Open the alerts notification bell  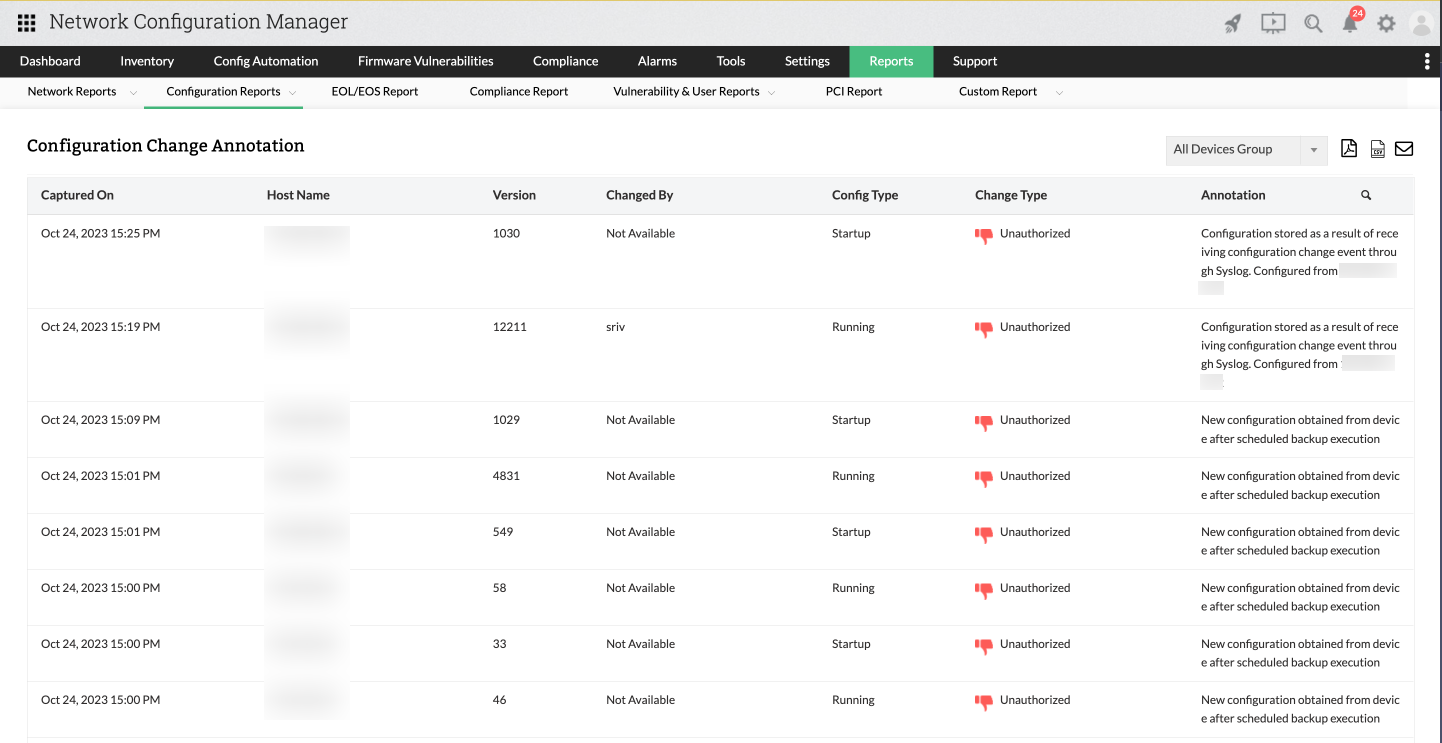pos(1350,23)
